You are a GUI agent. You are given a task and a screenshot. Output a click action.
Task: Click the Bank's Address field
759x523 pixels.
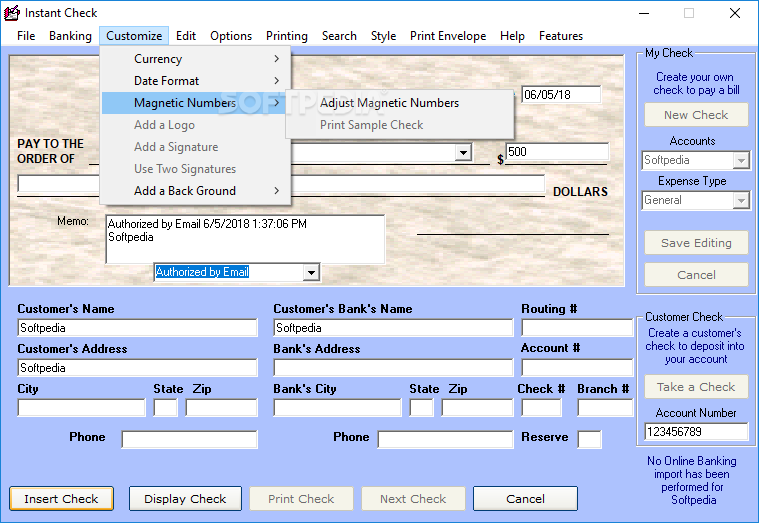click(x=393, y=368)
